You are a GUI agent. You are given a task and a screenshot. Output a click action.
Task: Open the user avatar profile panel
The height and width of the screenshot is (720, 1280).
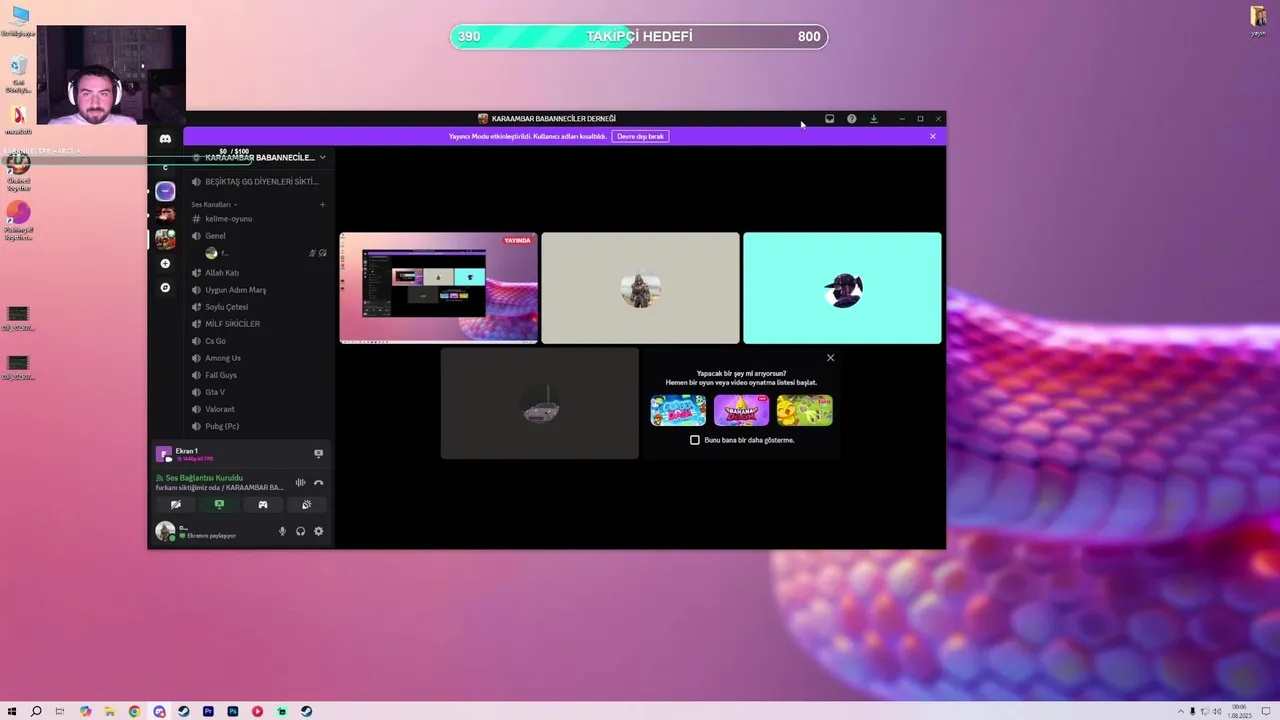tap(165, 531)
